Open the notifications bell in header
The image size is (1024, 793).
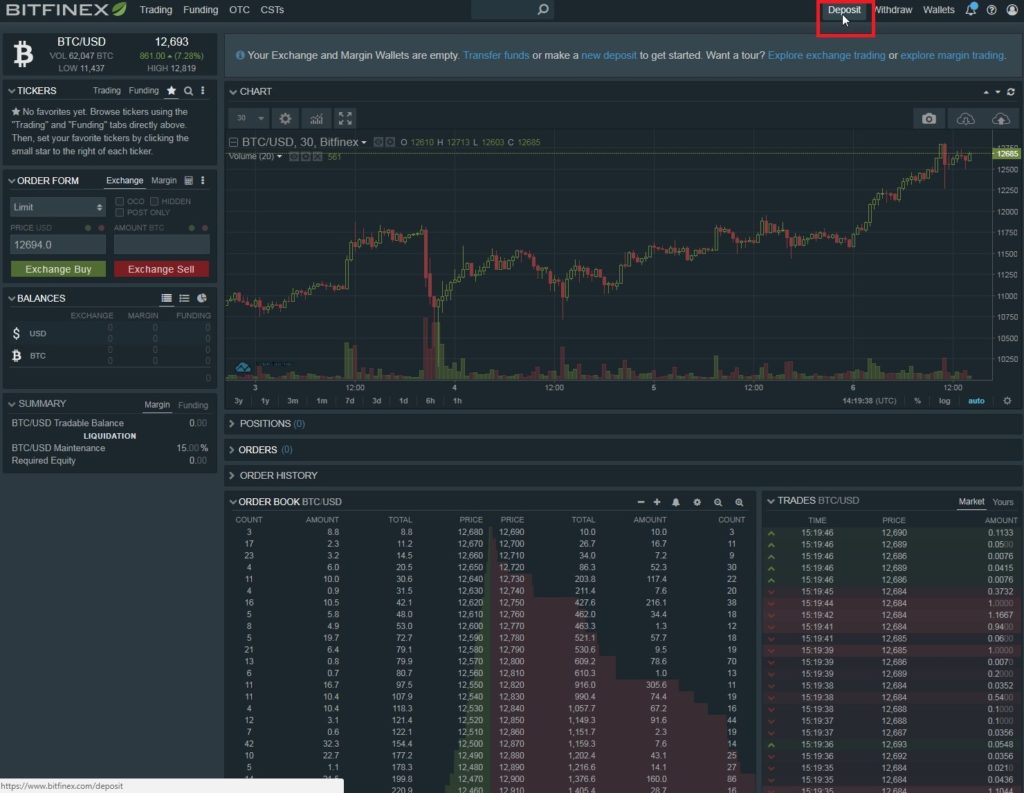coord(971,9)
